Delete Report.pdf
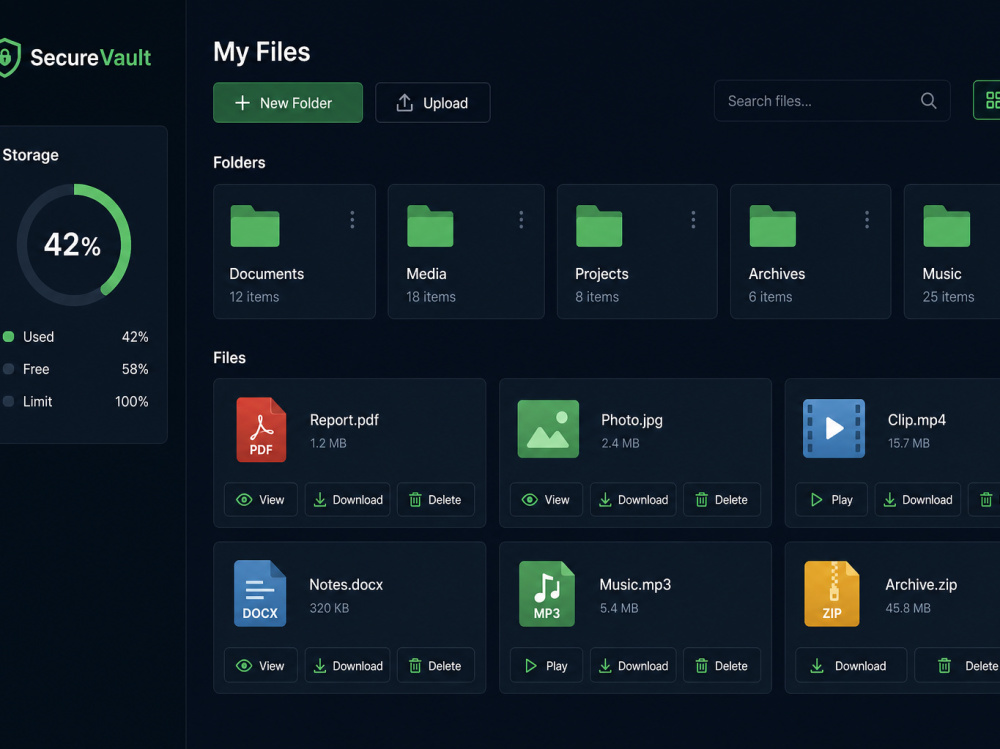This screenshot has width=1000, height=749. 436,500
